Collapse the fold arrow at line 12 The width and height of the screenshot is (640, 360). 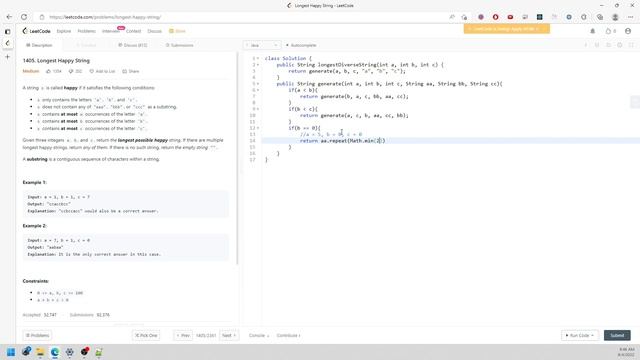(x=258, y=128)
